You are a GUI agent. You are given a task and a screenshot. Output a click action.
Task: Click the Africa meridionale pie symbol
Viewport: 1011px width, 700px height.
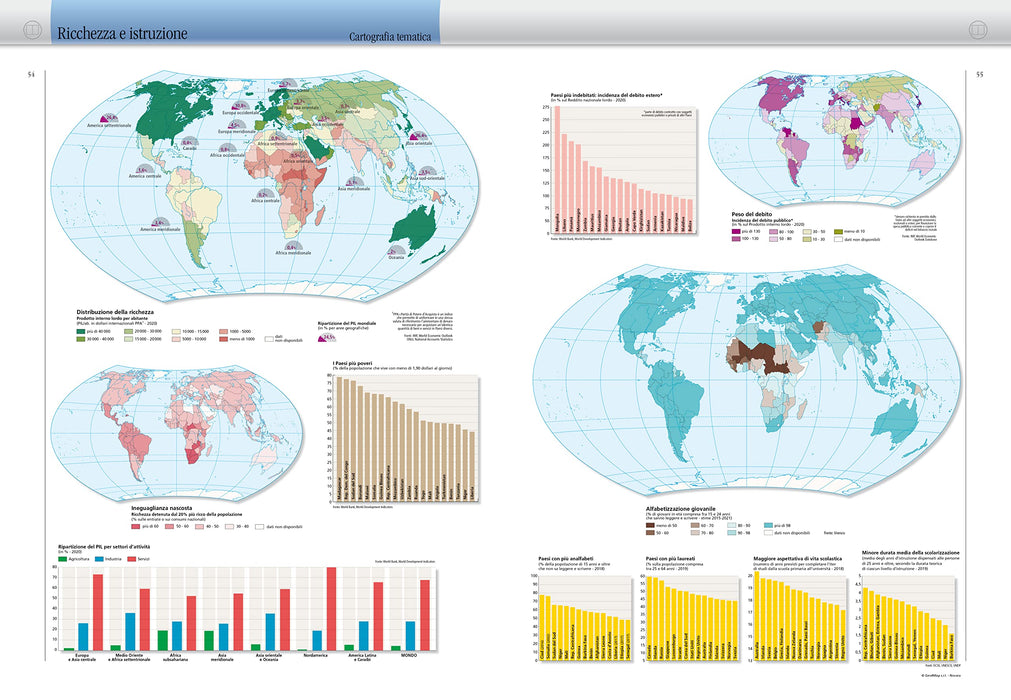[292, 246]
